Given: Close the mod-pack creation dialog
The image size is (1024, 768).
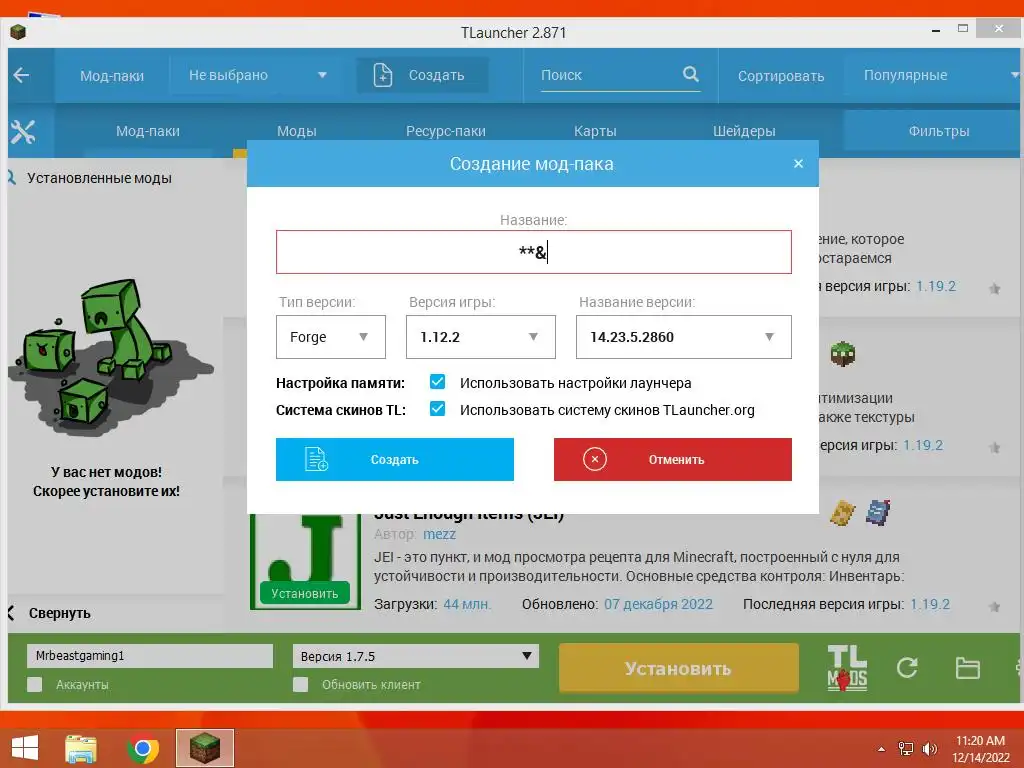Looking at the screenshot, I should pyautogui.click(x=798, y=164).
